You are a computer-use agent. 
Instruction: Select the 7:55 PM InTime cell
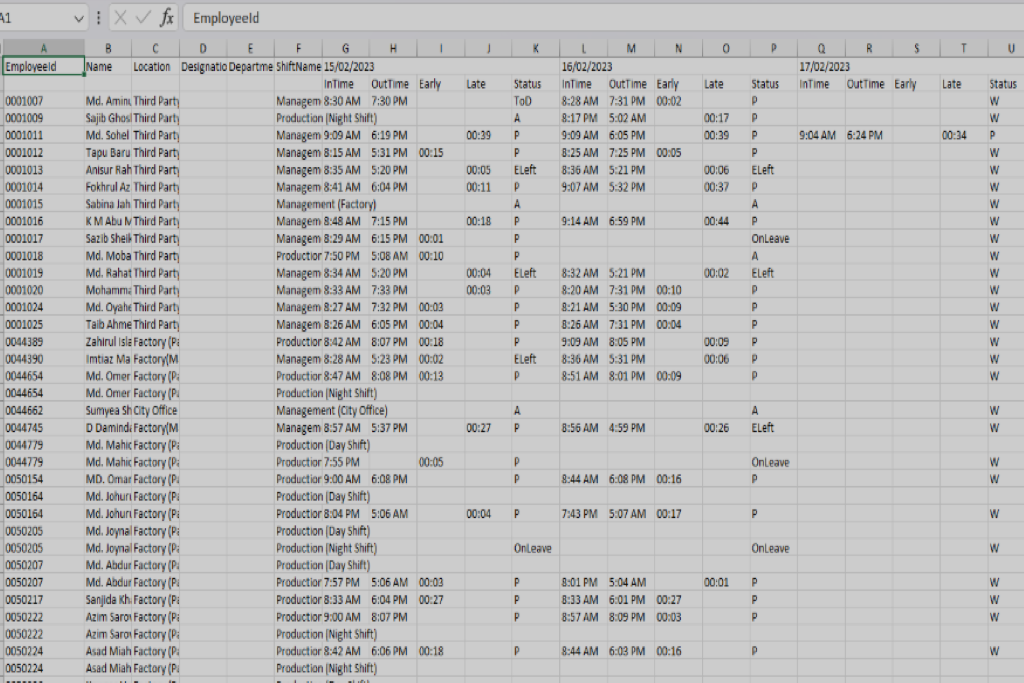pos(345,462)
